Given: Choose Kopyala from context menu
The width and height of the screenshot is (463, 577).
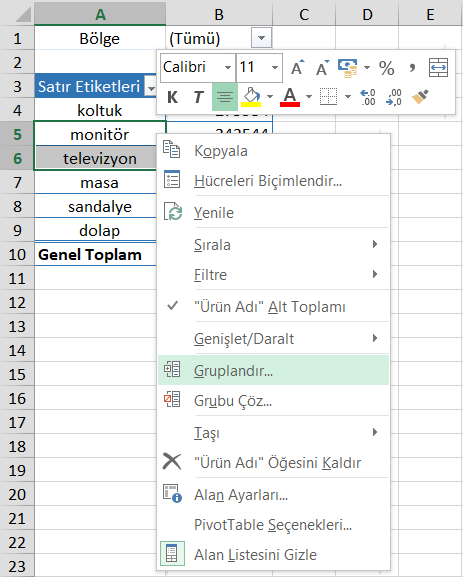Looking at the screenshot, I should 273,151.
